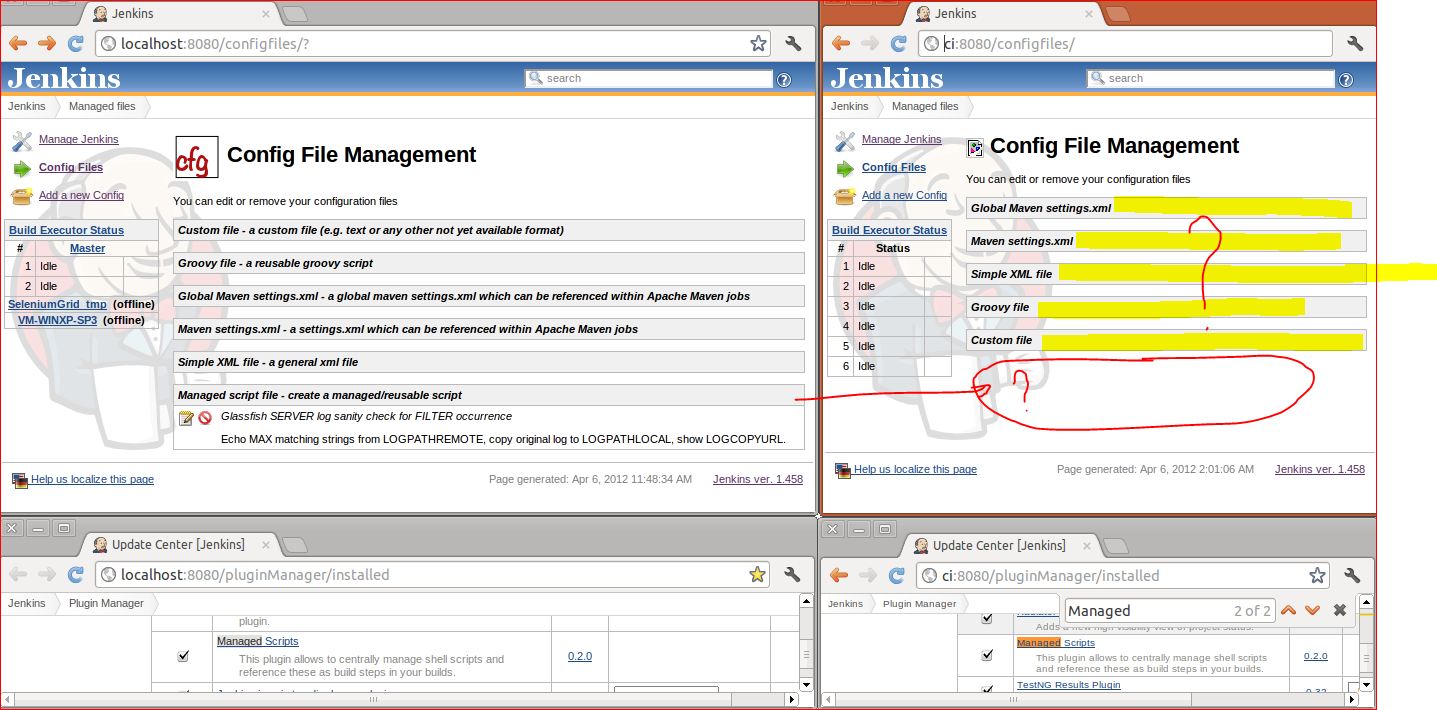The height and width of the screenshot is (710, 1437).
Task: Click the Build Executor Status link in the ci window
Action: [x=889, y=230]
